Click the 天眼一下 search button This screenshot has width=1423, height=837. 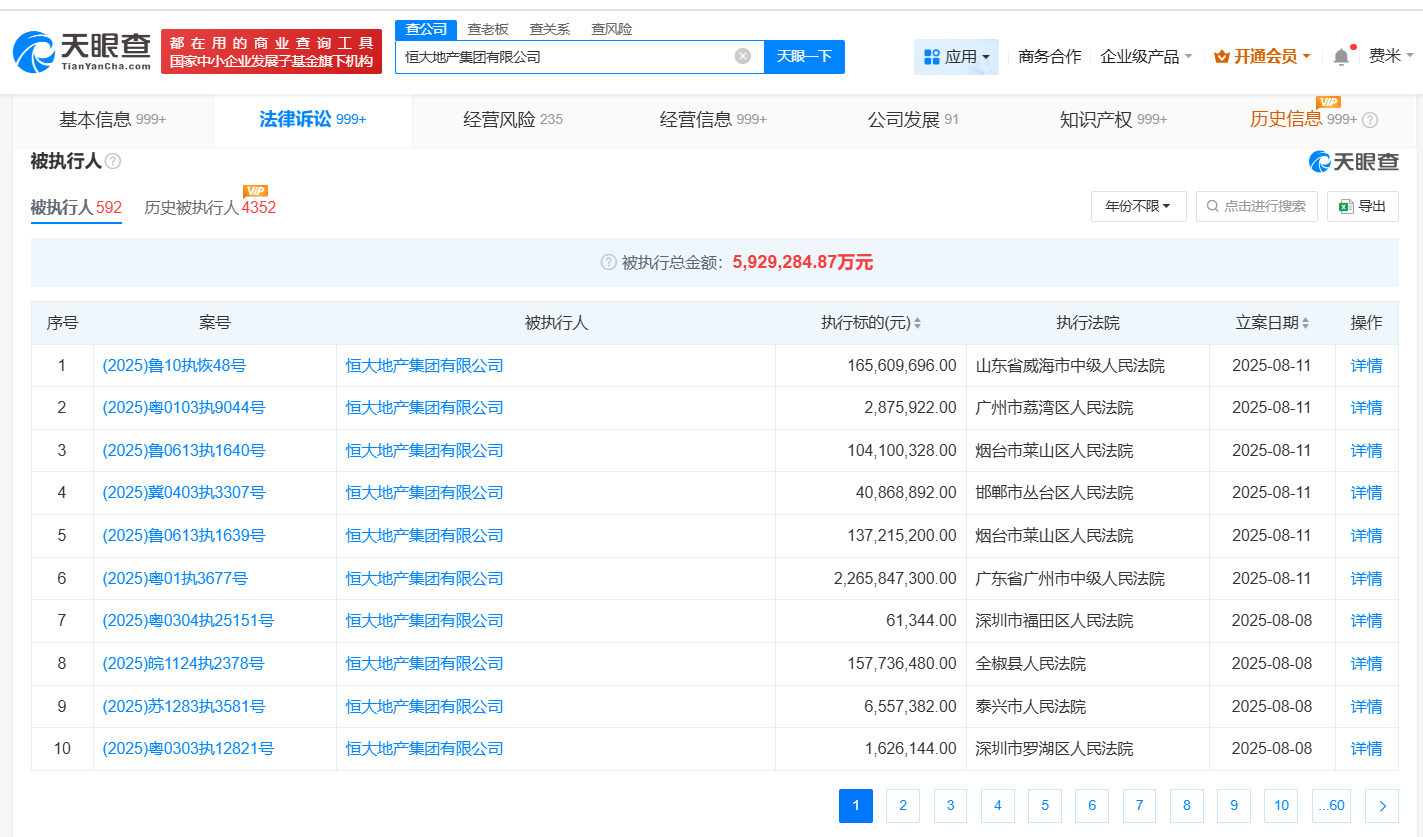(x=805, y=57)
